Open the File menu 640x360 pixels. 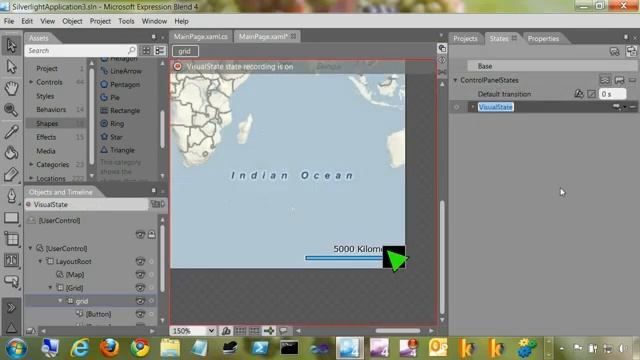tap(9, 21)
